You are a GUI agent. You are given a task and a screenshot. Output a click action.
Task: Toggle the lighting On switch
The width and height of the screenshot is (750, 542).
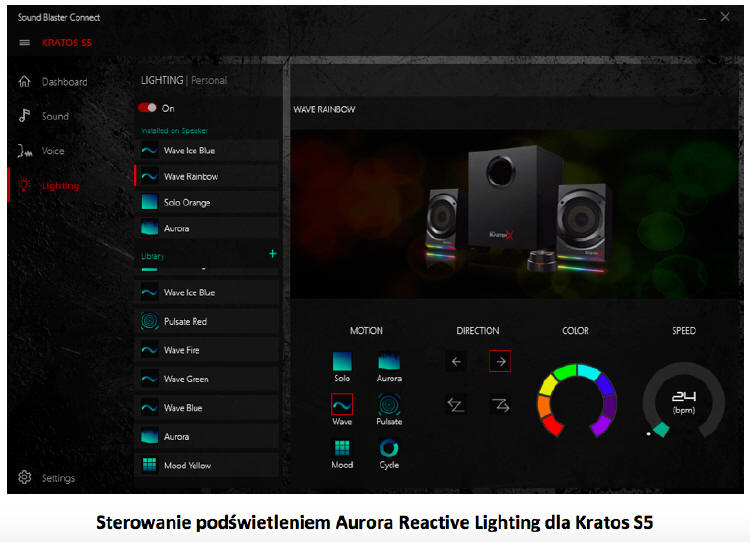click(x=147, y=108)
